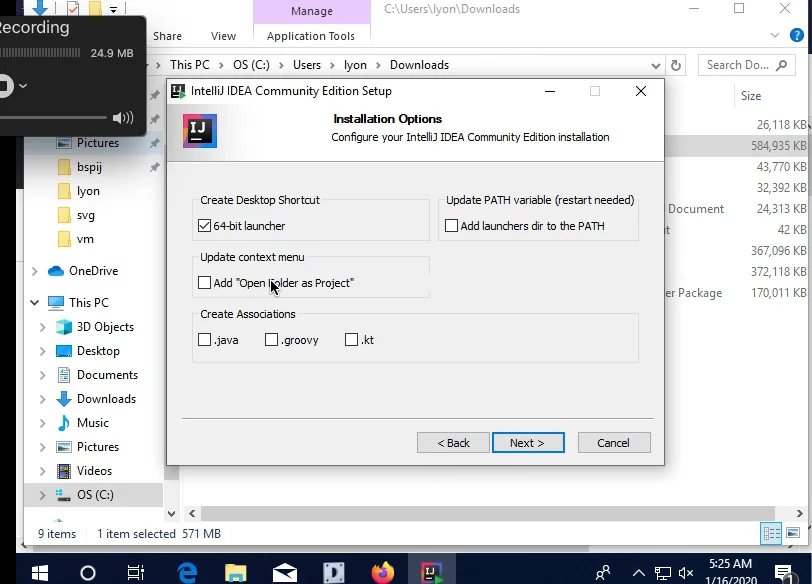Click Downloads in the address breadcrumb

(x=419, y=65)
